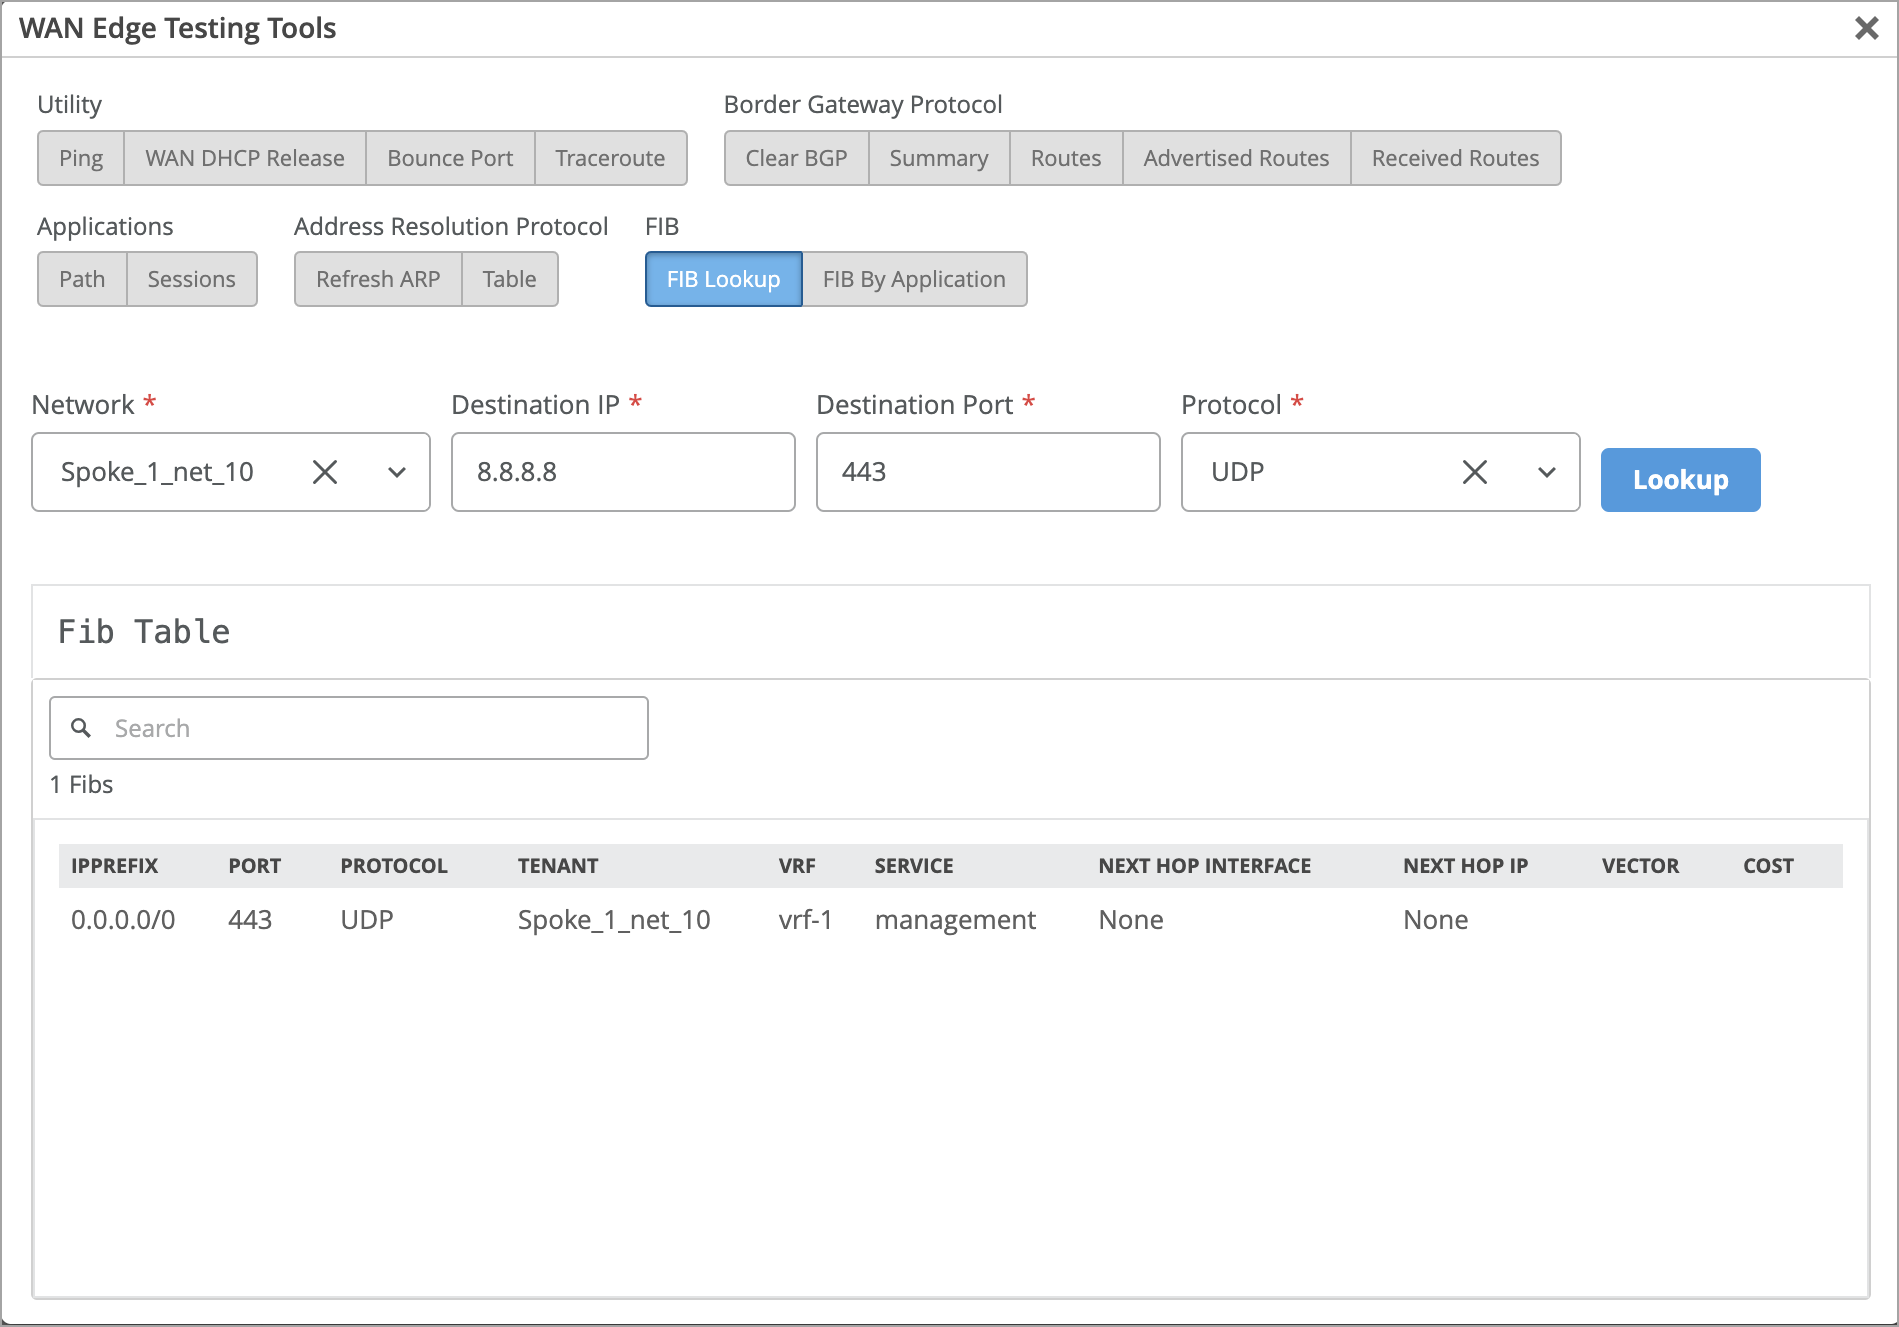Switch to the ARP Table view
The image size is (1899, 1327).
coord(509,279)
